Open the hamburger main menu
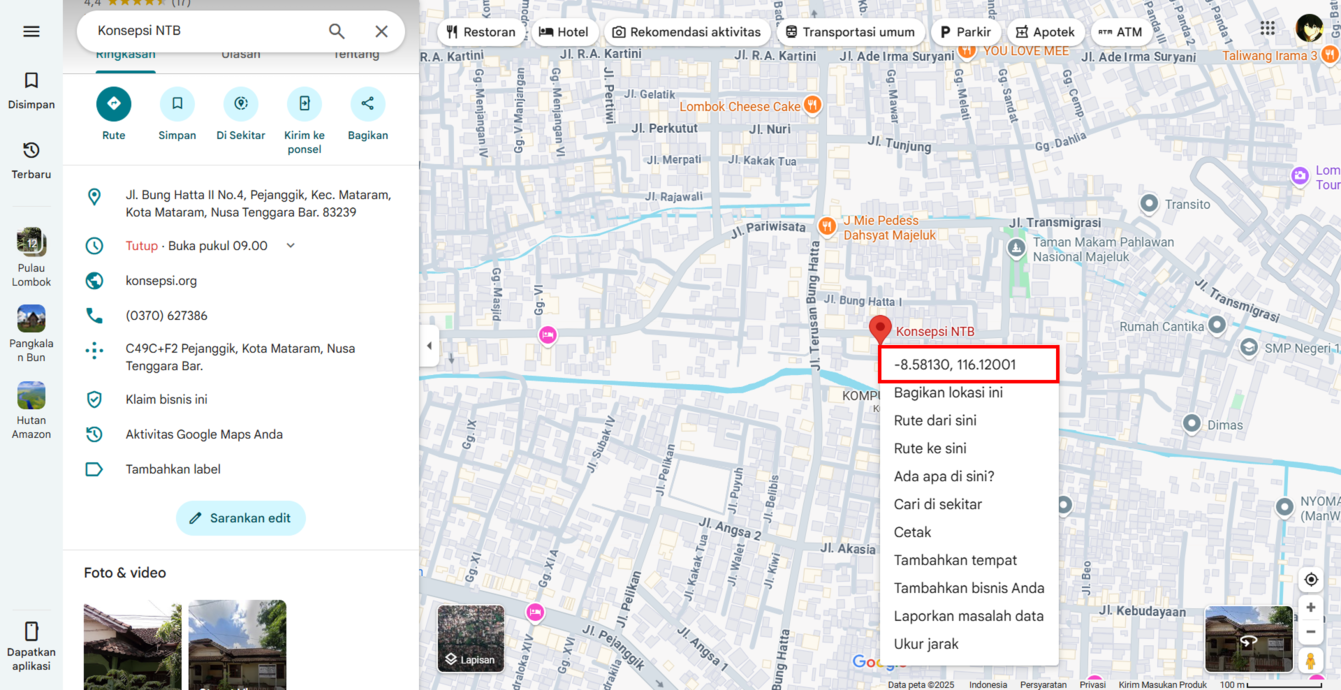This screenshot has width=1341, height=690. [31, 32]
